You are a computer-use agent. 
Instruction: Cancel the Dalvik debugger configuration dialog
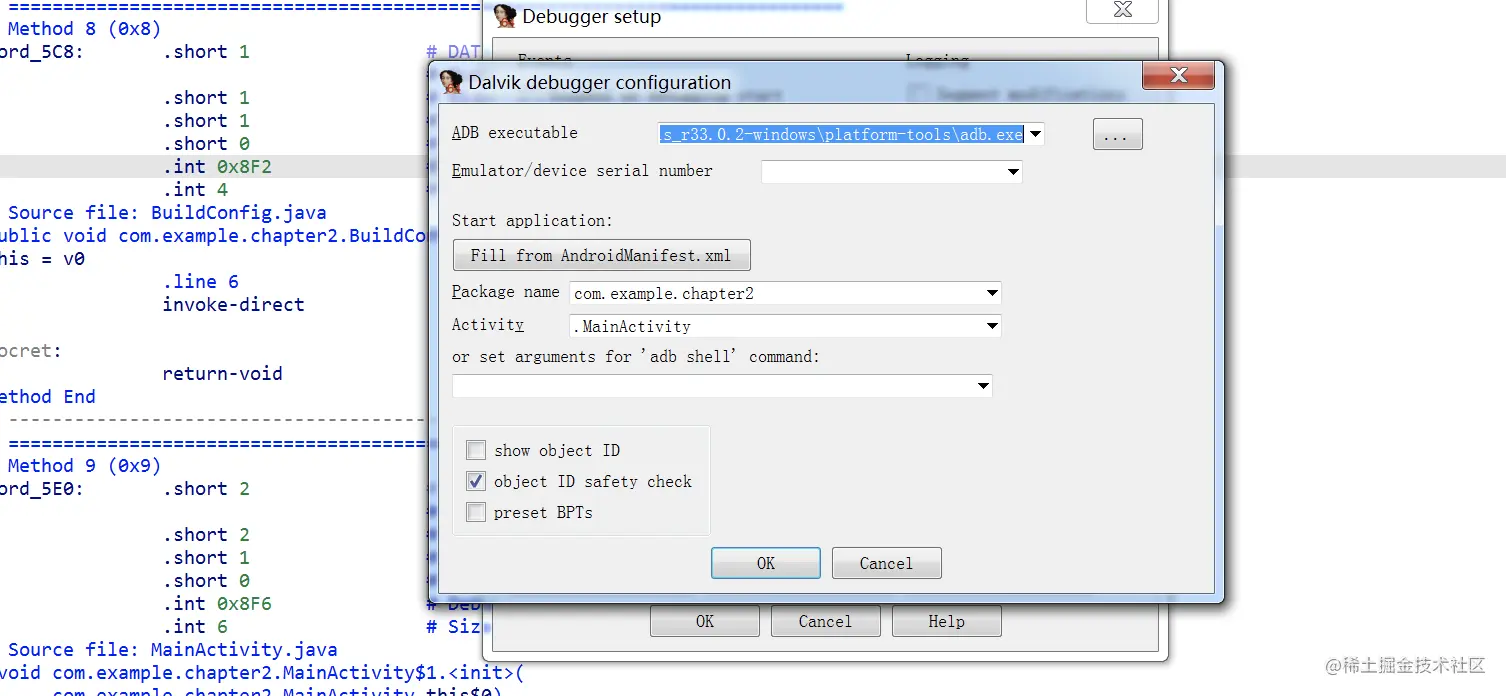(x=886, y=562)
